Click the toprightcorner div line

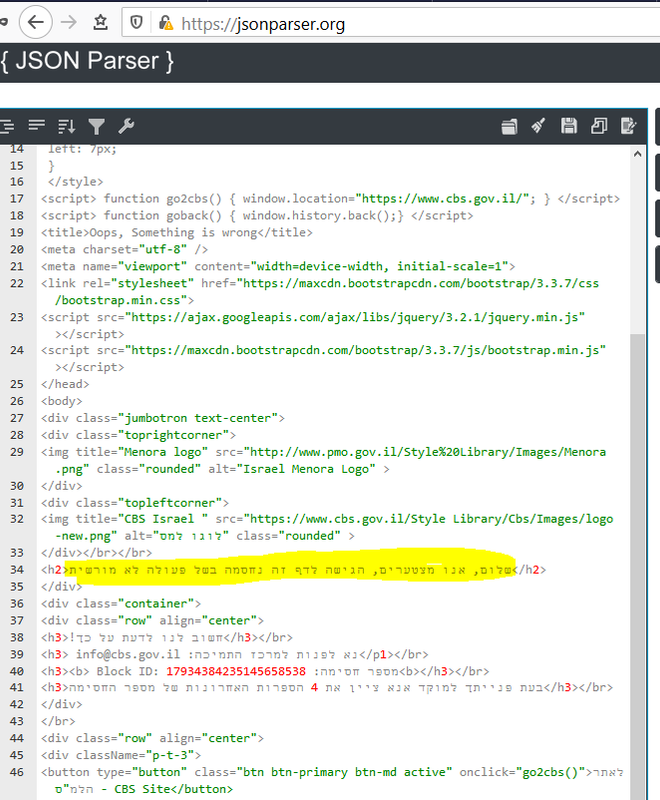coord(138,435)
